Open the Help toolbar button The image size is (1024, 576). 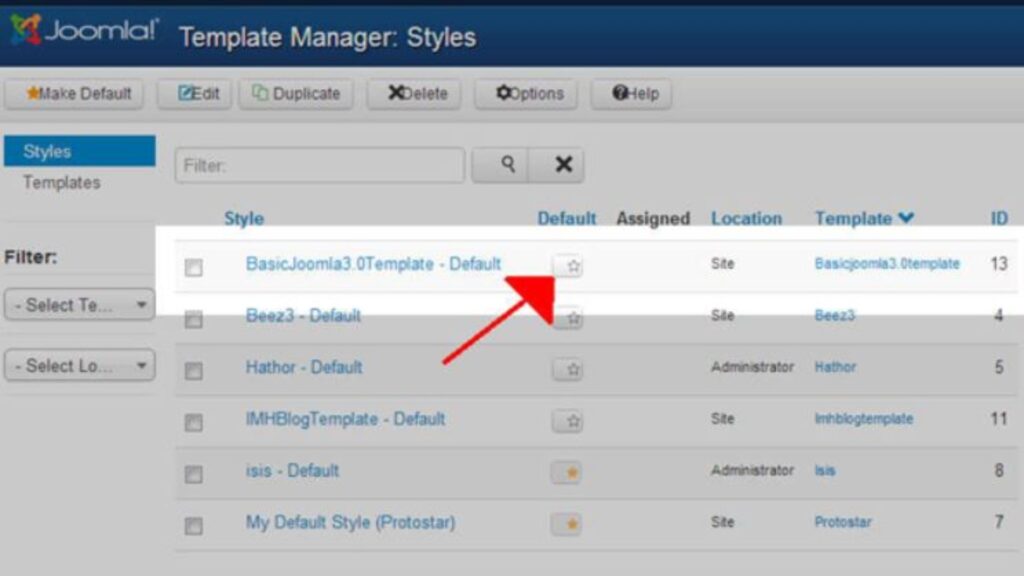[x=631, y=93]
